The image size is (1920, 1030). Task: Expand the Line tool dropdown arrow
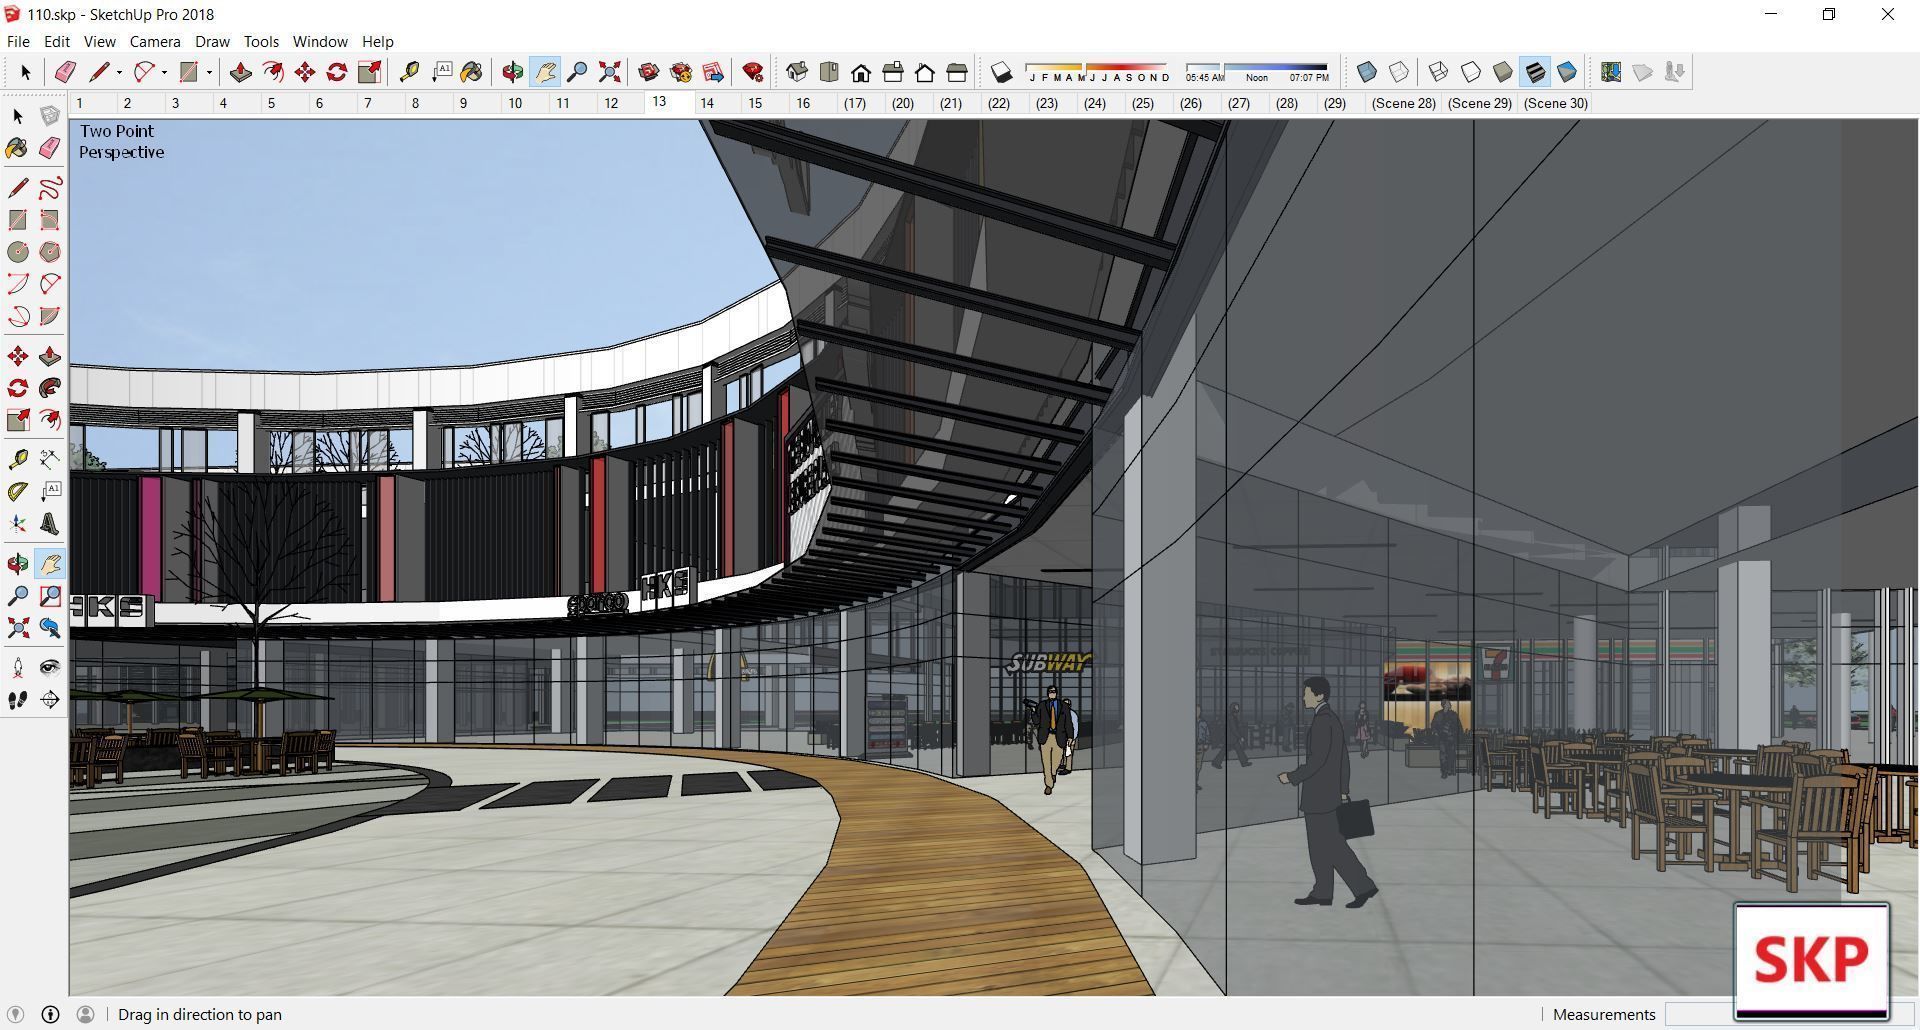pos(119,72)
